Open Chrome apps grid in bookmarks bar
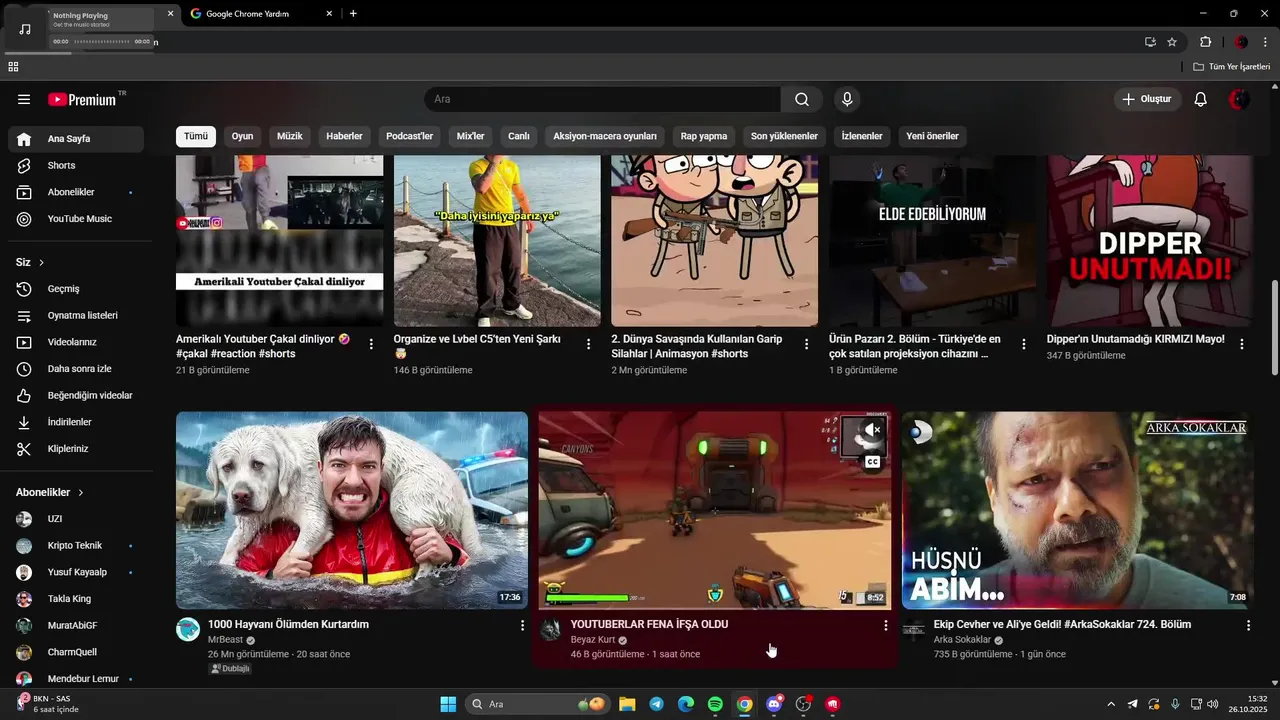 click(x=13, y=67)
